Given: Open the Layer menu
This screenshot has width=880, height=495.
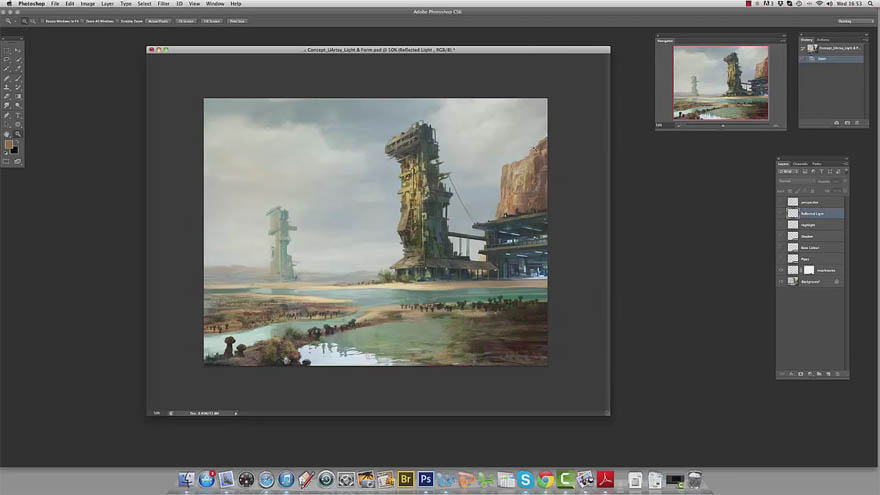Looking at the screenshot, I should [107, 3].
